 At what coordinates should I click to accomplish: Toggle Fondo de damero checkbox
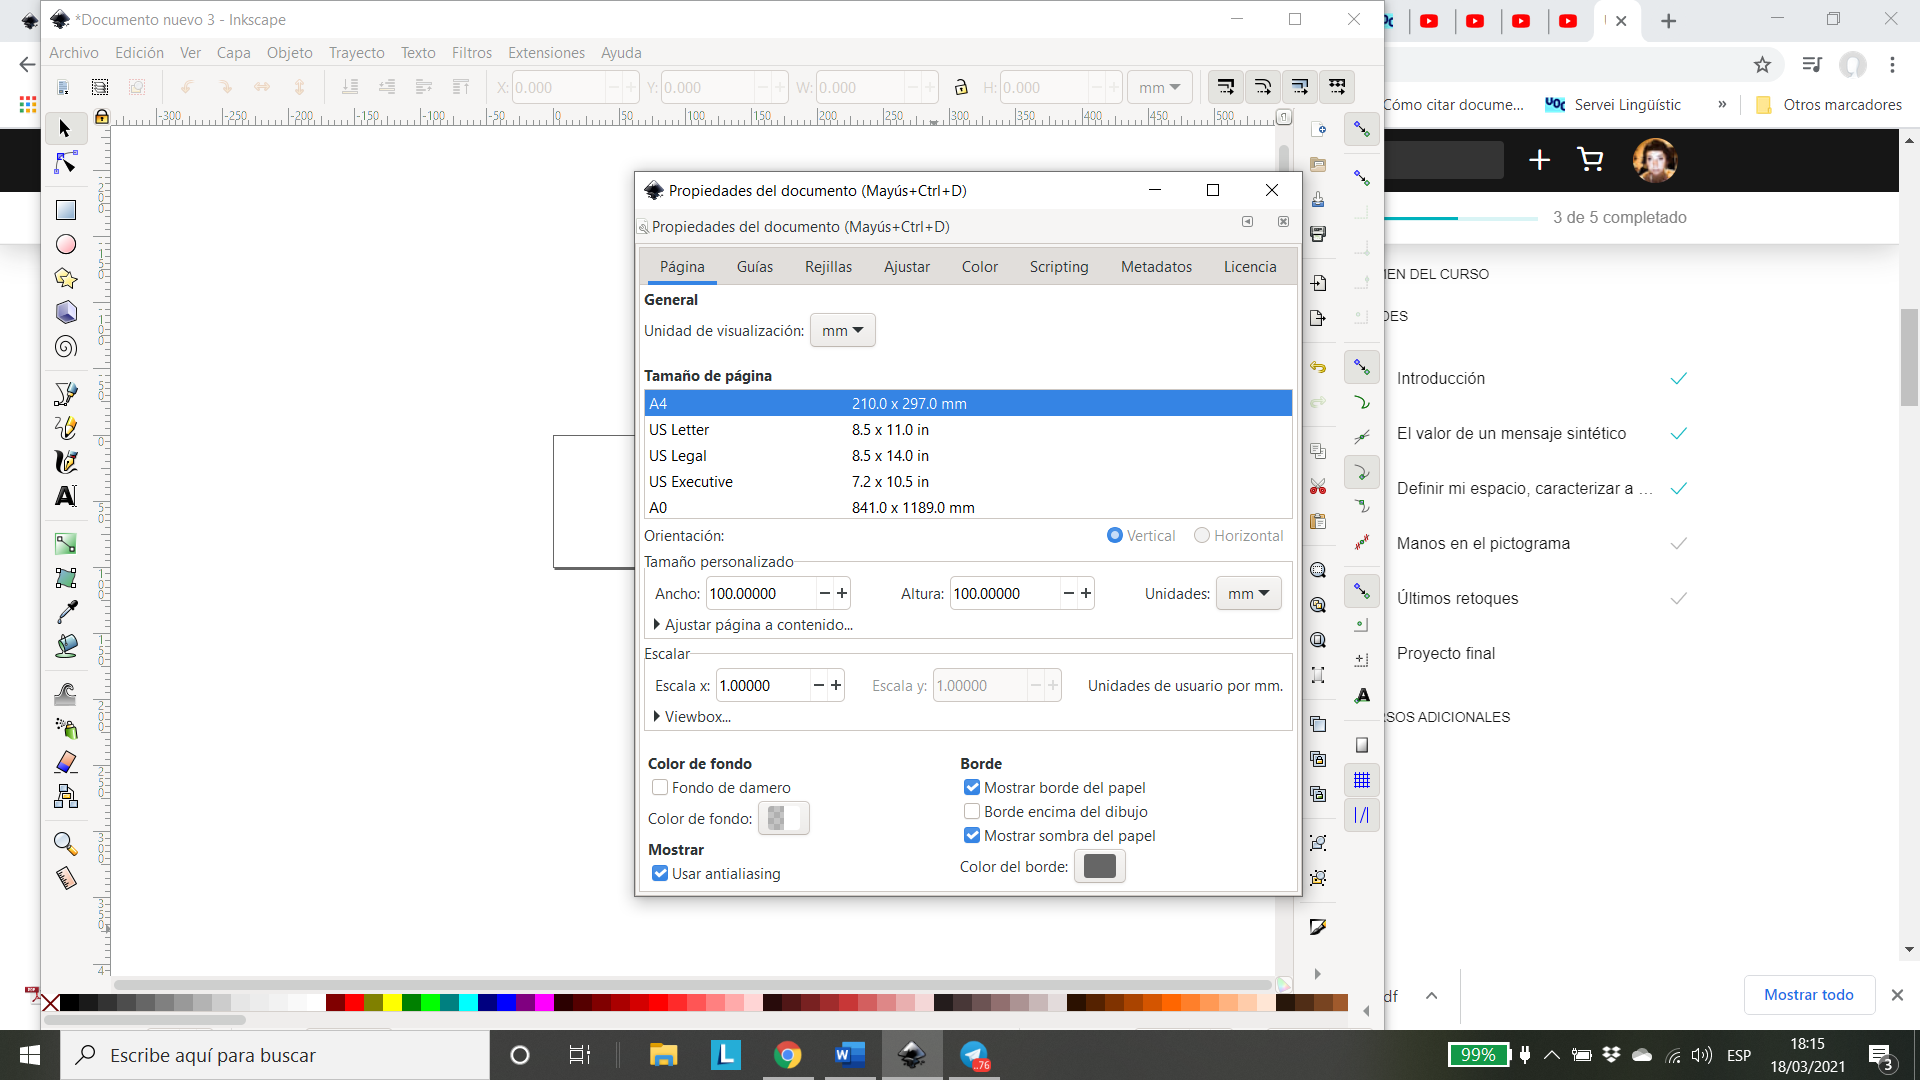click(x=659, y=787)
